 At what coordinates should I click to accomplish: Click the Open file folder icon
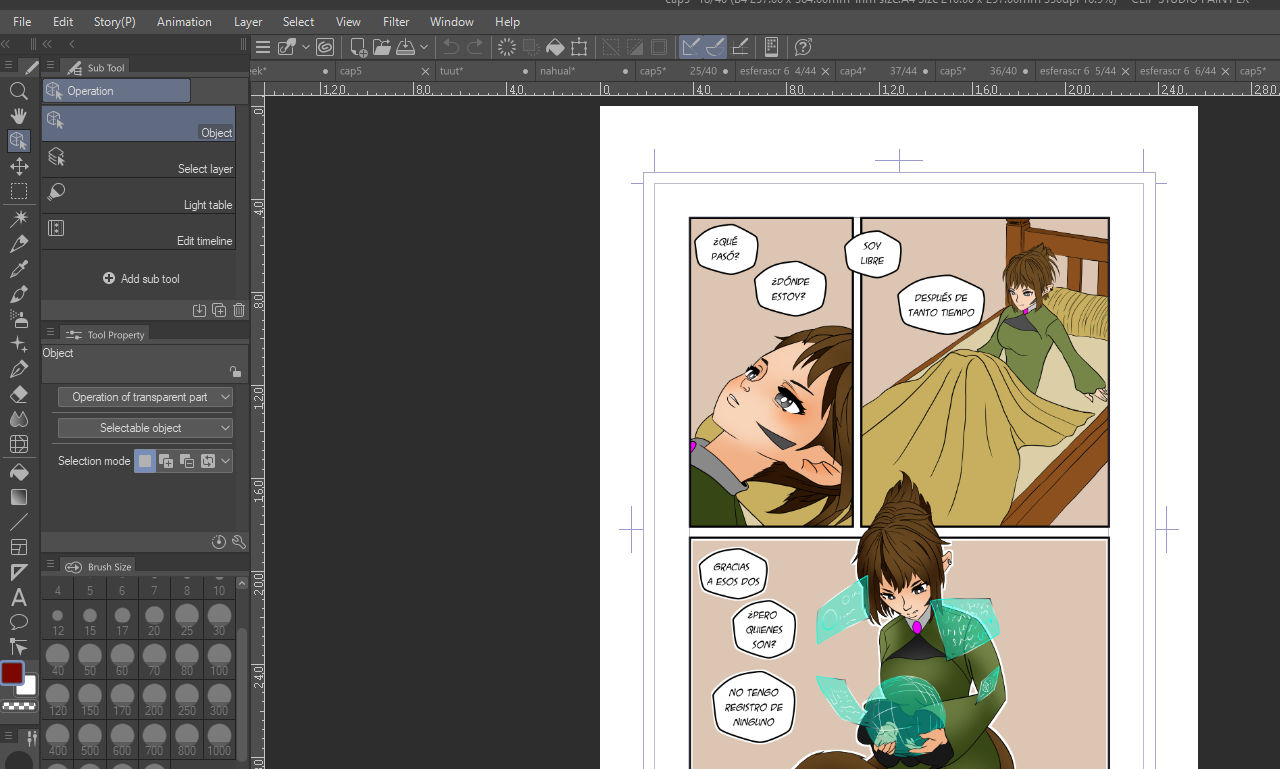pos(382,47)
